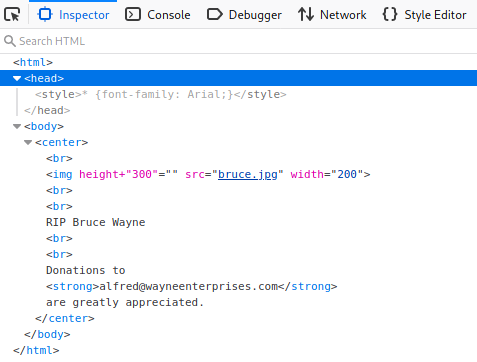The image size is (477, 362).
Task: Click the Style Editor braces icon
Action: click(390, 14)
